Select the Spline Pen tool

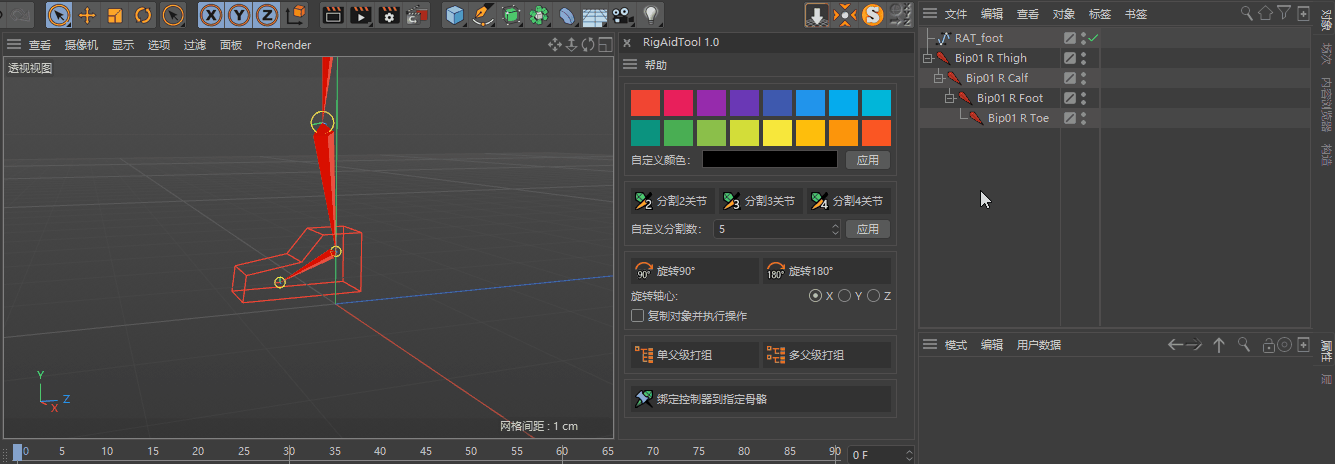[483, 14]
